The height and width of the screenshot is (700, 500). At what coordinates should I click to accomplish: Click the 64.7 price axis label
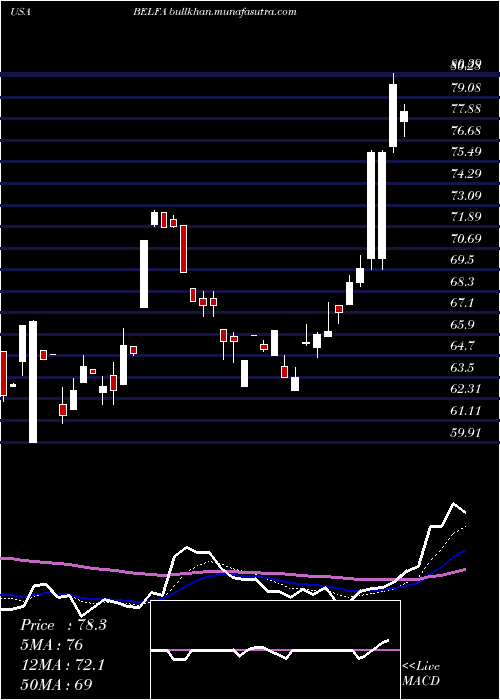coord(462,346)
